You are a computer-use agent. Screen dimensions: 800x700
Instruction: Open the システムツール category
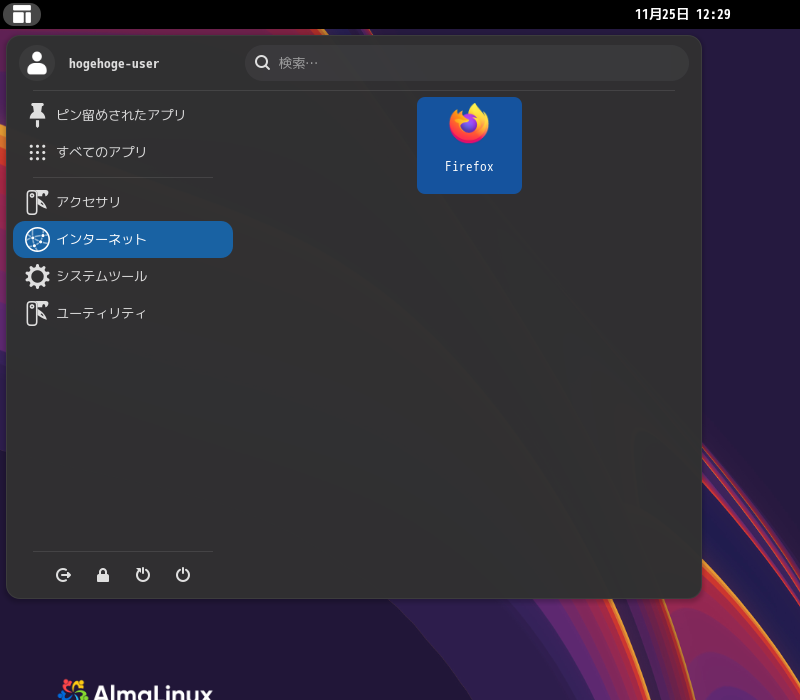pyautogui.click(x=122, y=276)
